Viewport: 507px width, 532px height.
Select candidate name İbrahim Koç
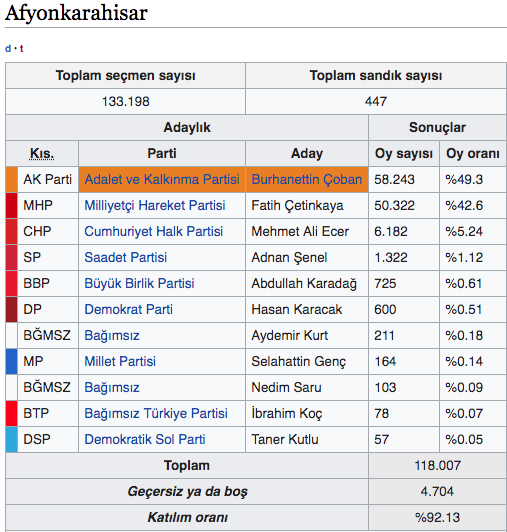pos(287,413)
